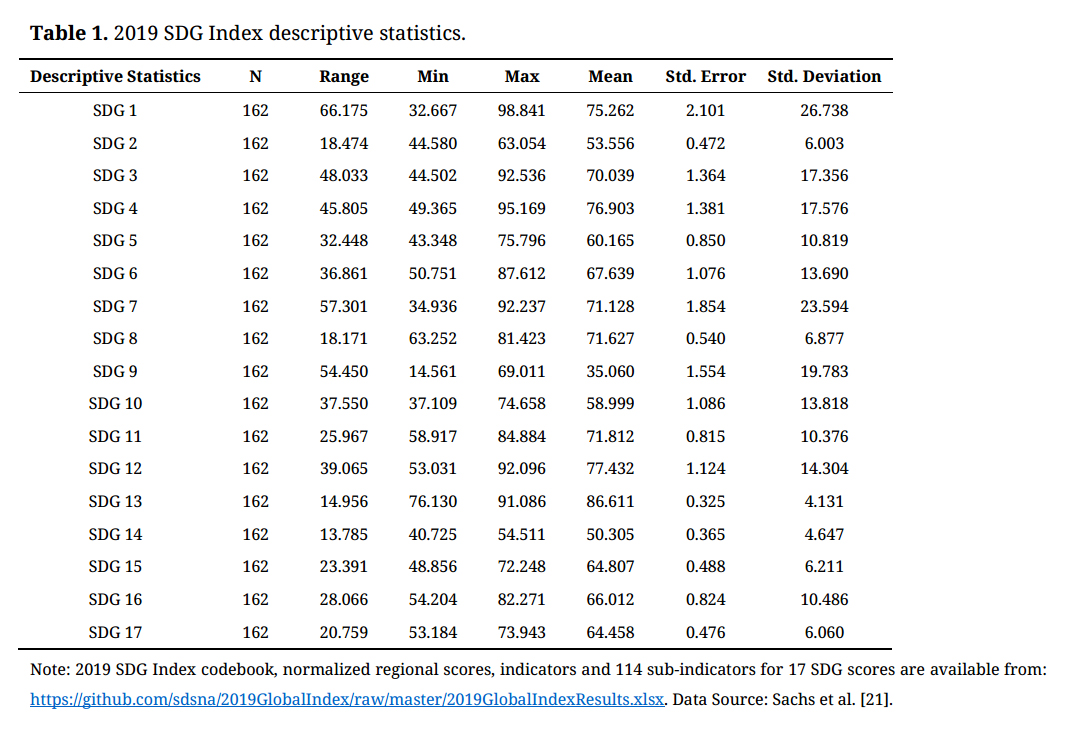Click the SDG 13 mean value 86.611
1069x735 pixels.
click(610, 501)
